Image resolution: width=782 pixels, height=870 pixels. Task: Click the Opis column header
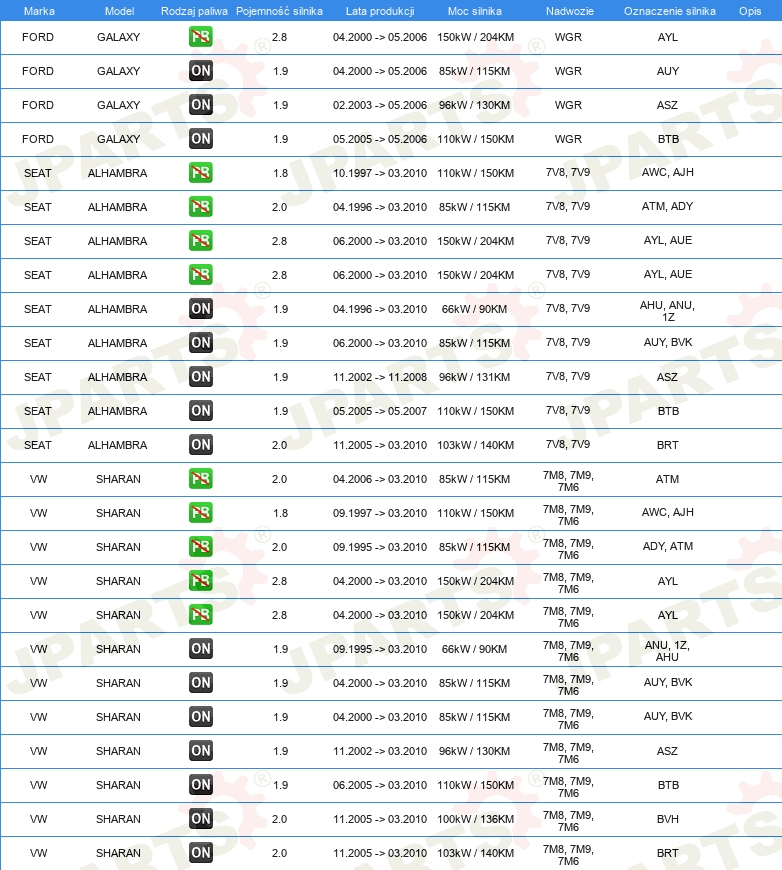[750, 11]
